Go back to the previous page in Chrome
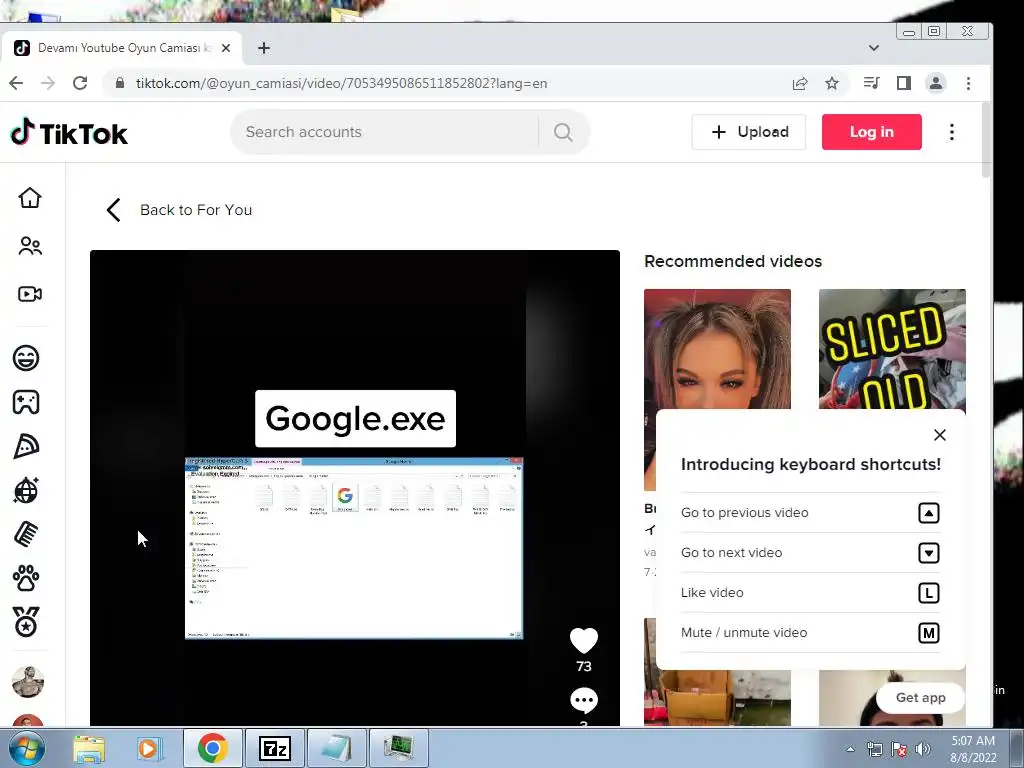This screenshot has width=1024, height=768. (x=16, y=83)
